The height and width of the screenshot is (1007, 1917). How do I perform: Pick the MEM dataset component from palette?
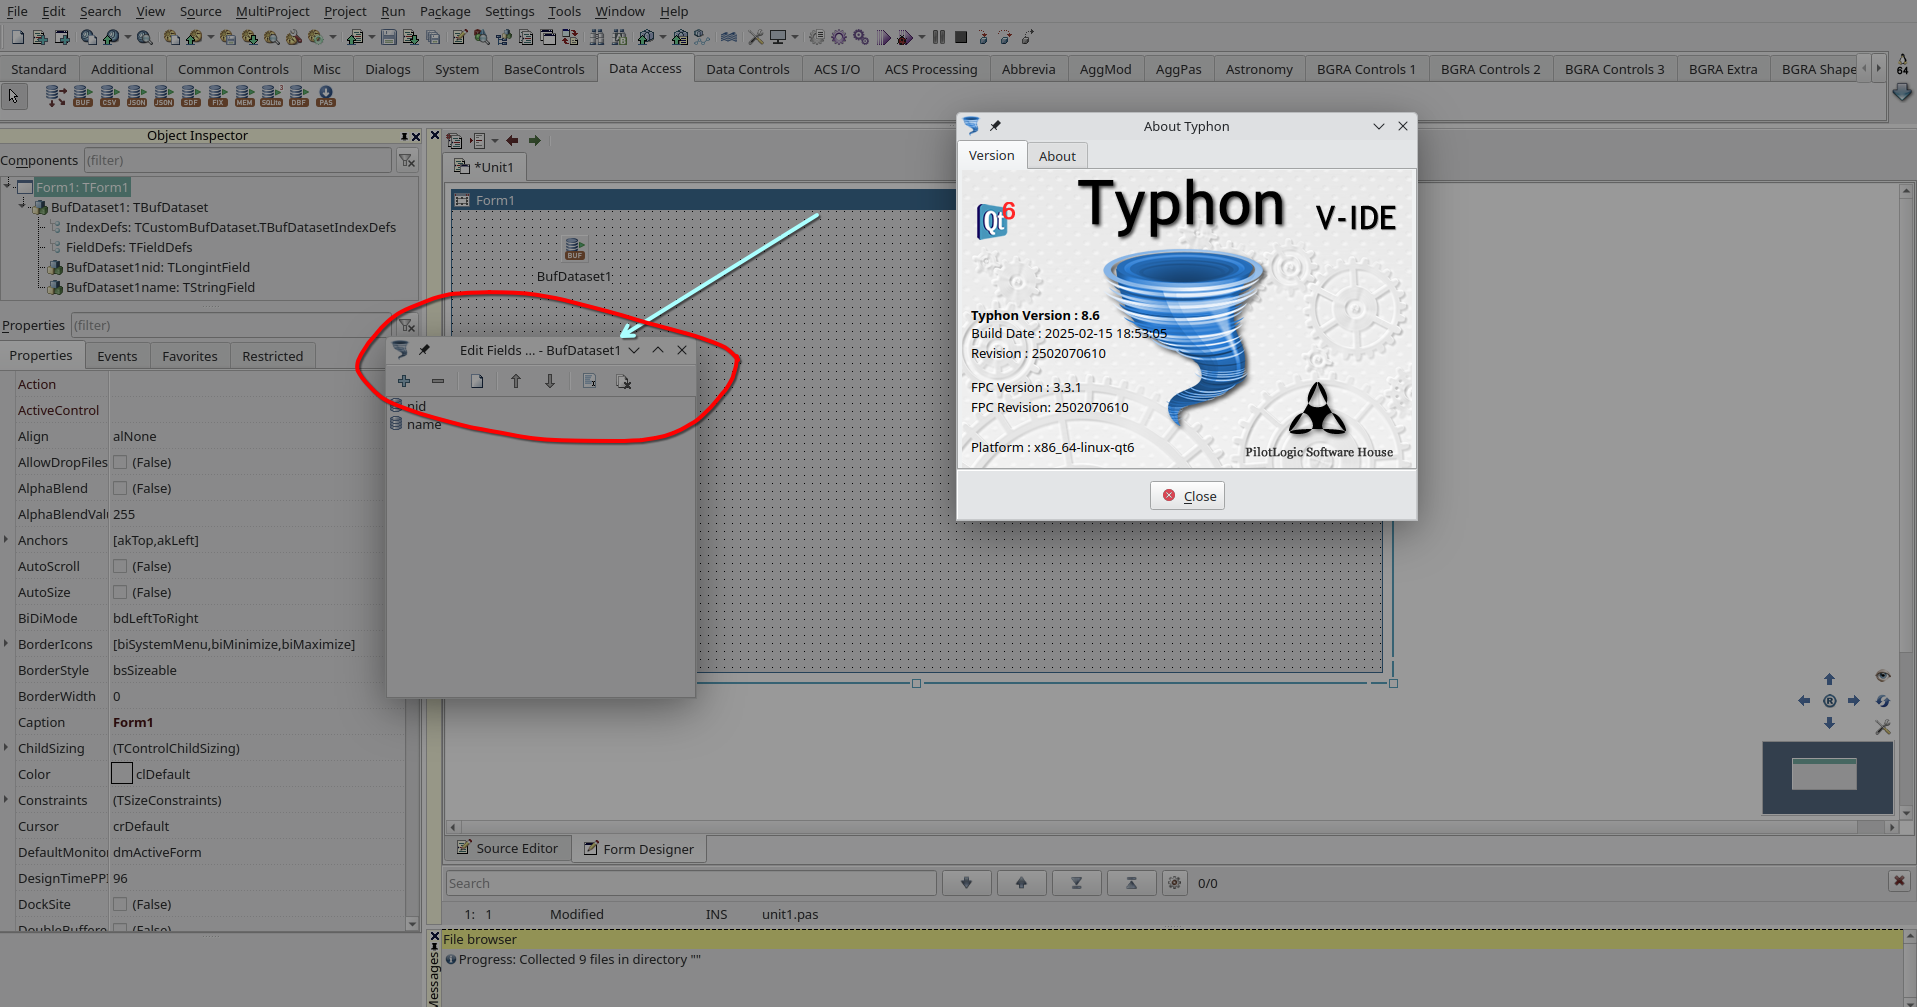pyautogui.click(x=245, y=96)
